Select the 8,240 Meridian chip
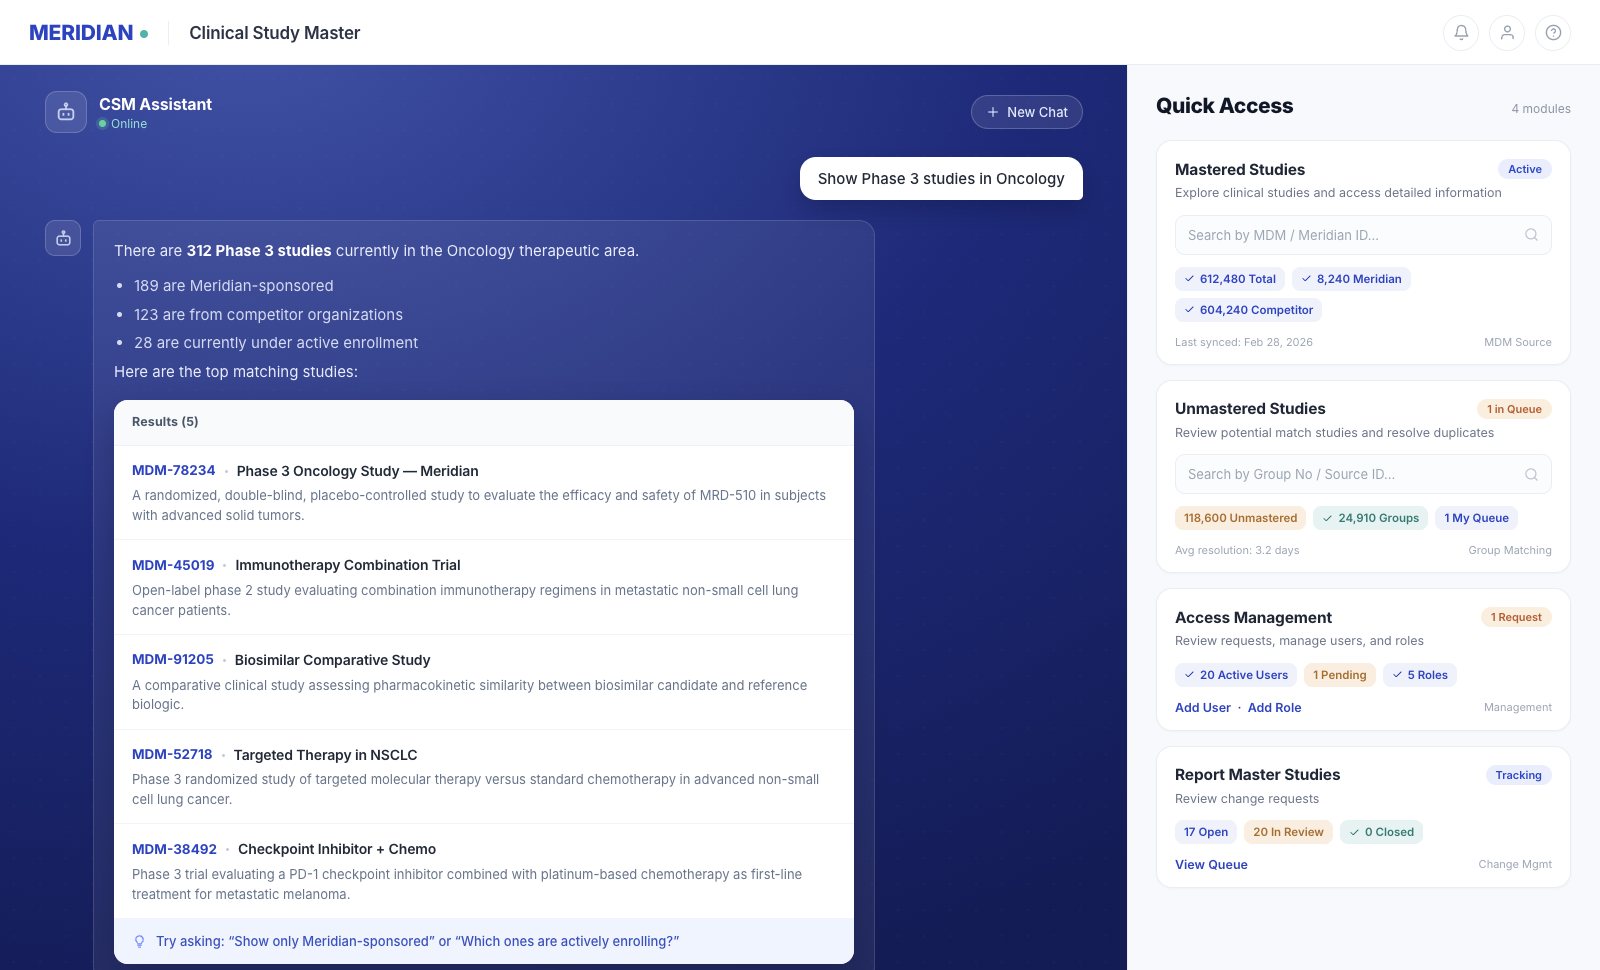Viewport: 1600px width, 970px height. (x=1351, y=279)
